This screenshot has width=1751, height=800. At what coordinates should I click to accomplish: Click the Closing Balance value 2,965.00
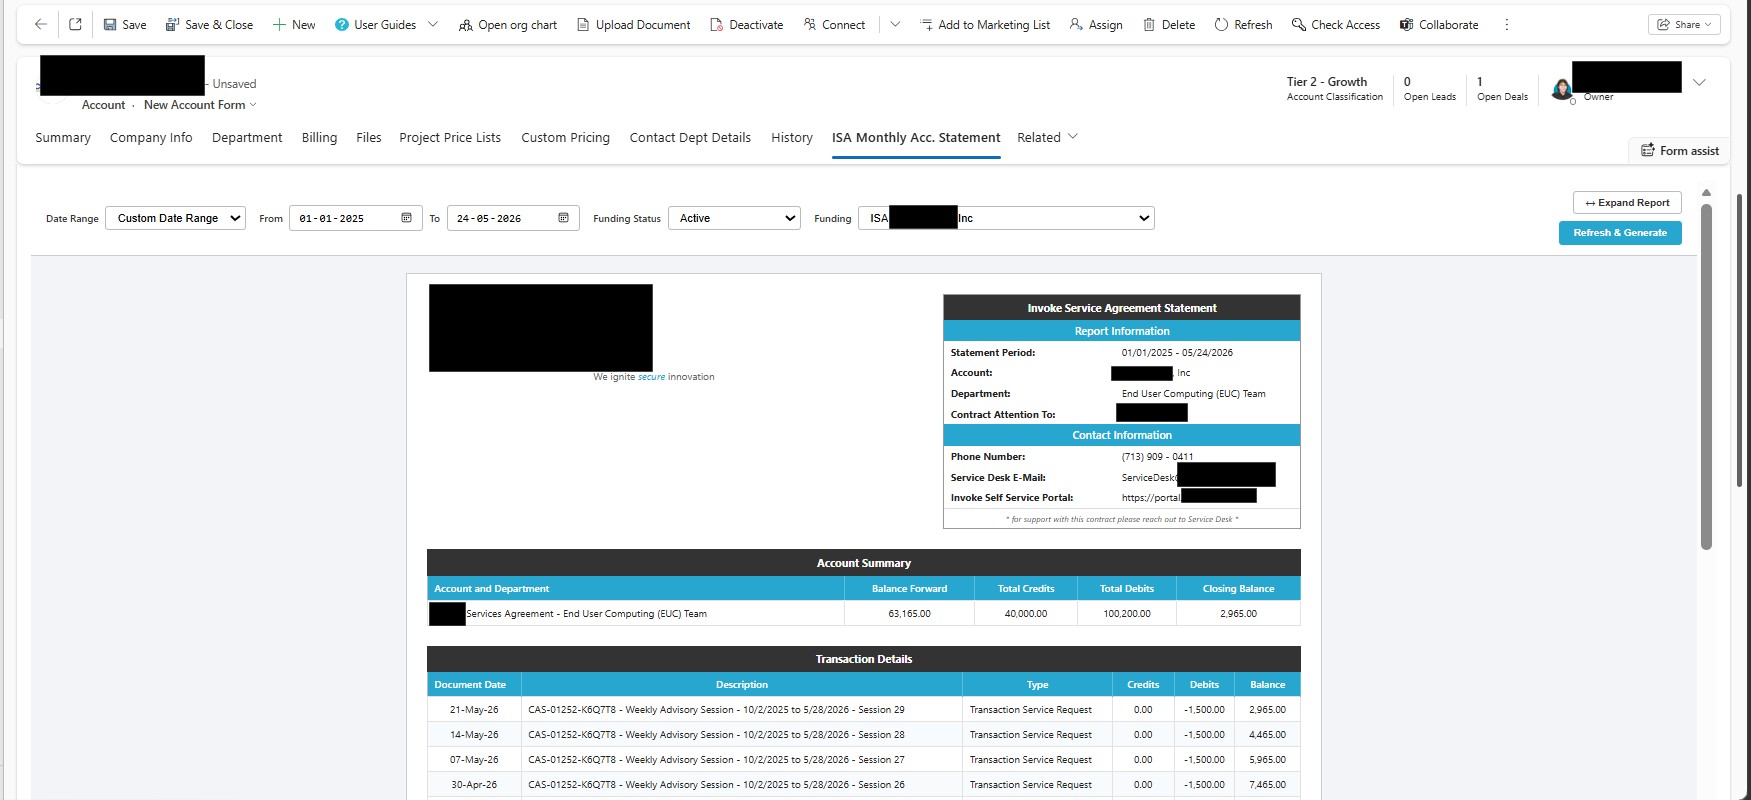[x=1238, y=614]
